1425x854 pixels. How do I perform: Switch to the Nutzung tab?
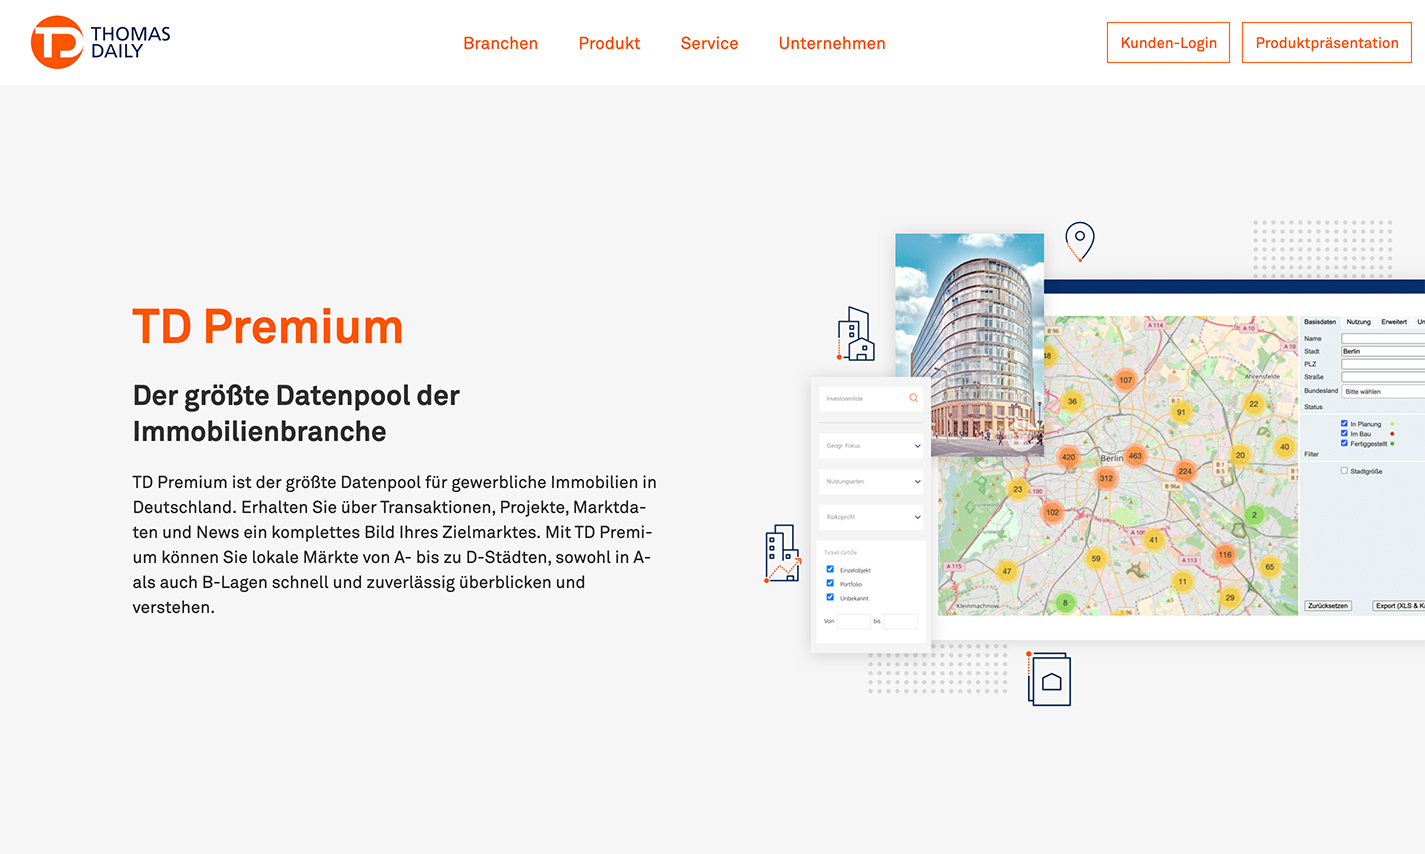point(1358,322)
